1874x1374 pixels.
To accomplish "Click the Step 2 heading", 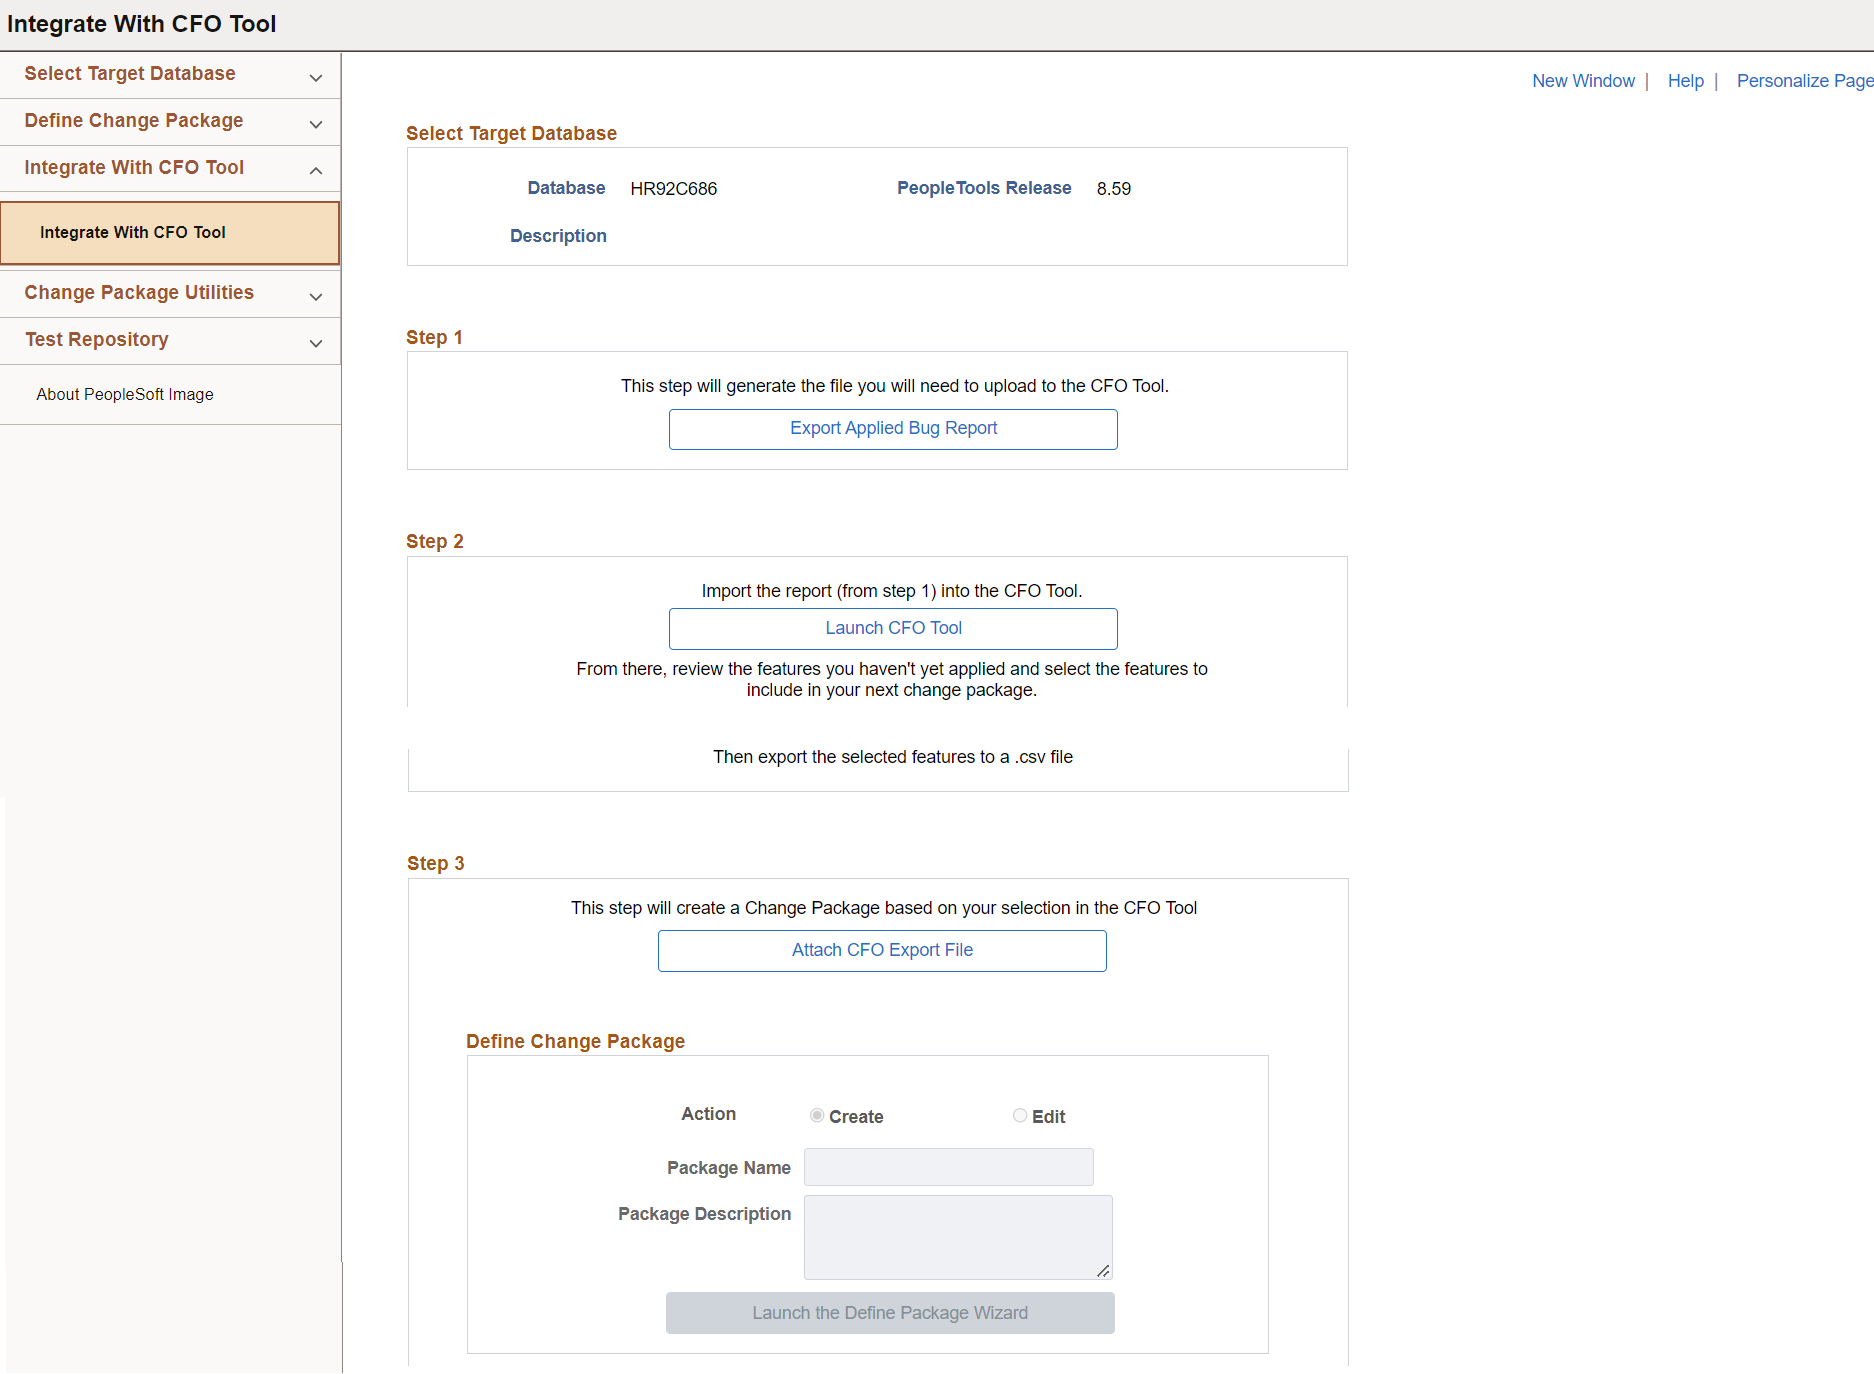I will coord(435,541).
